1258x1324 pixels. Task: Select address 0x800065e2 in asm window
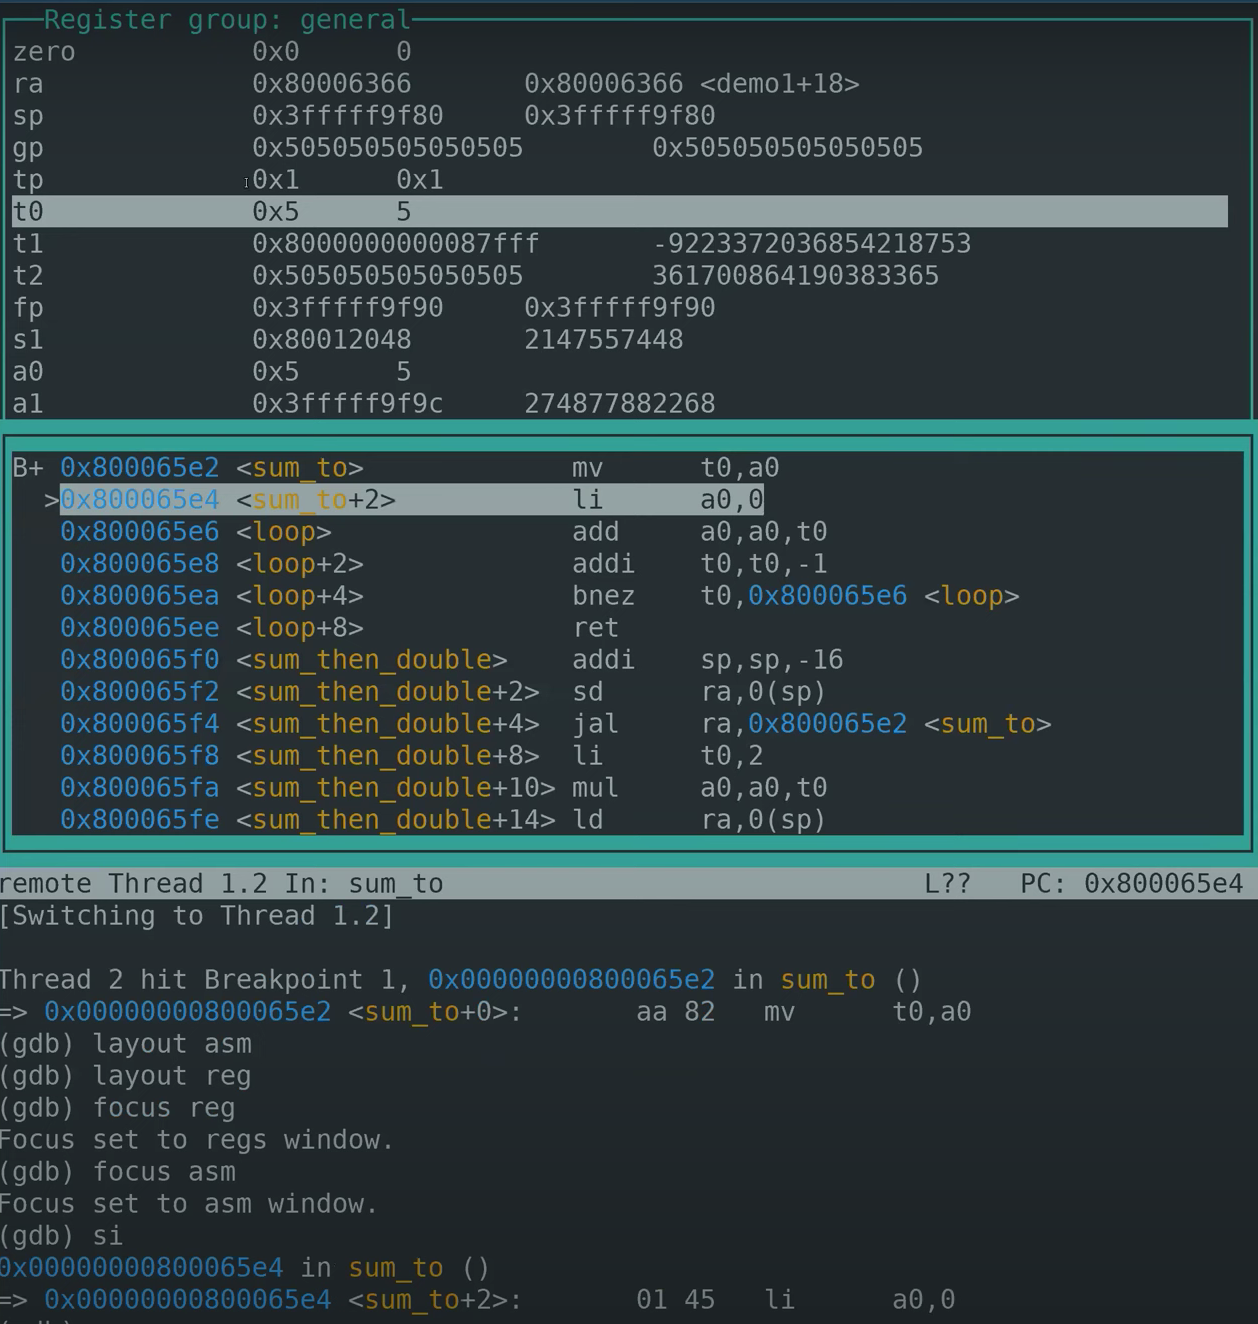pos(139,468)
